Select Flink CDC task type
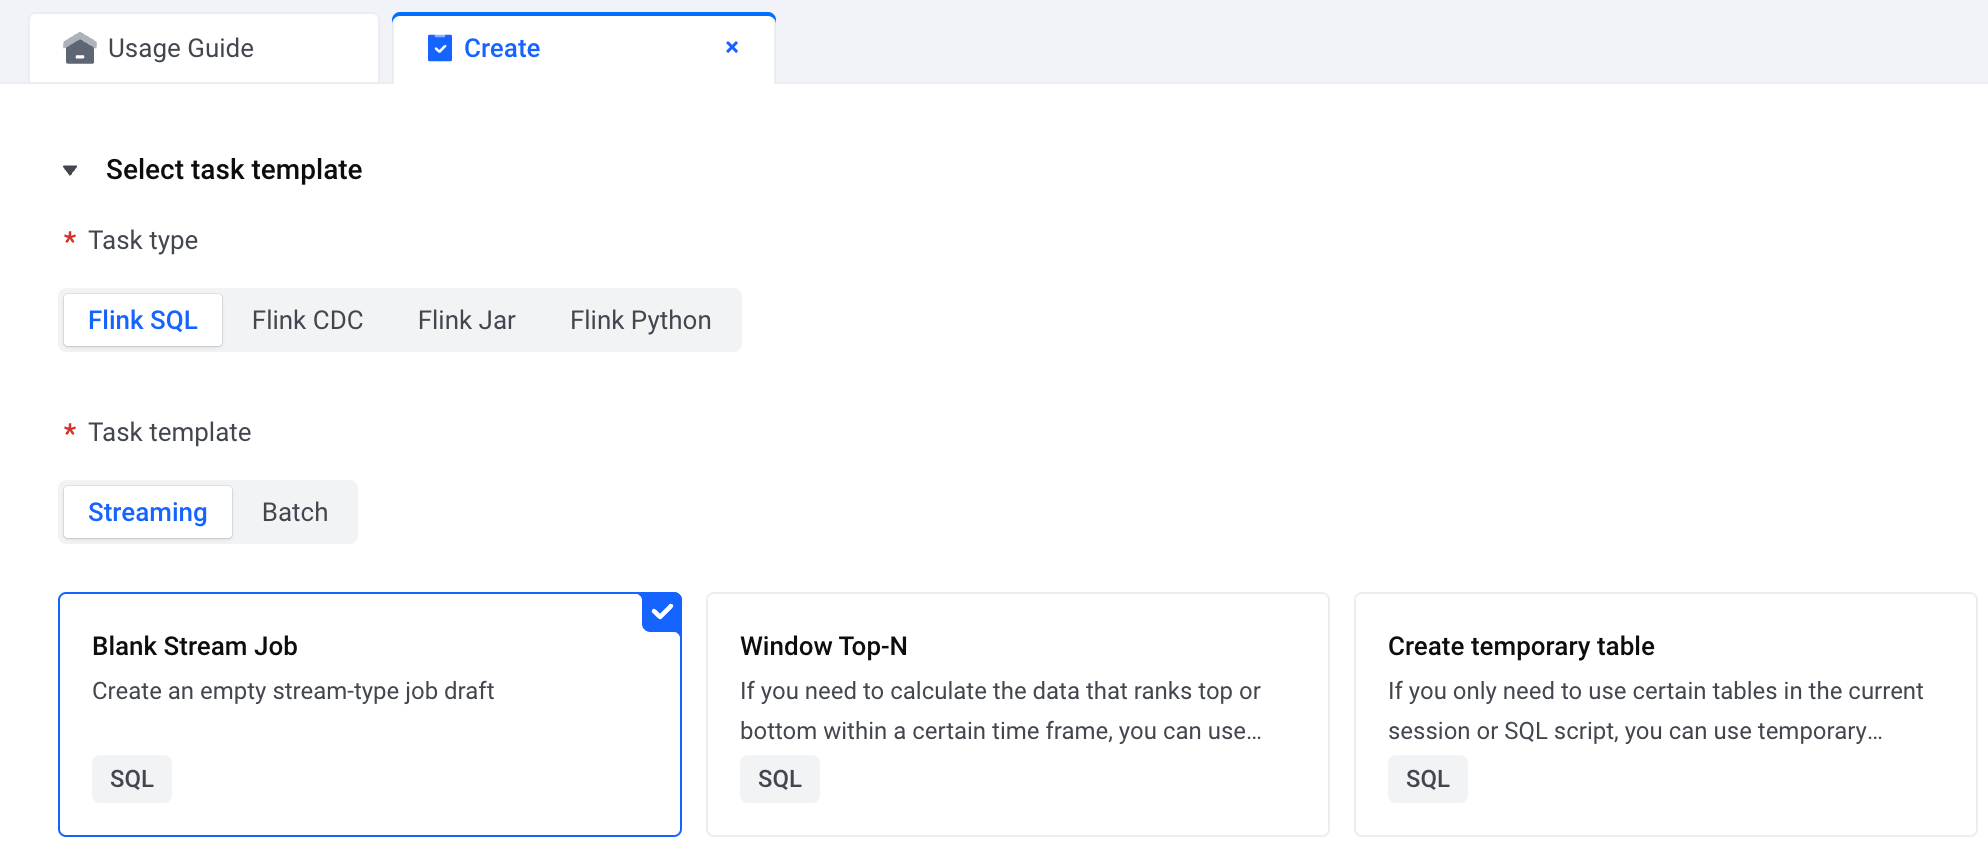The height and width of the screenshot is (852, 1988). coord(307,320)
